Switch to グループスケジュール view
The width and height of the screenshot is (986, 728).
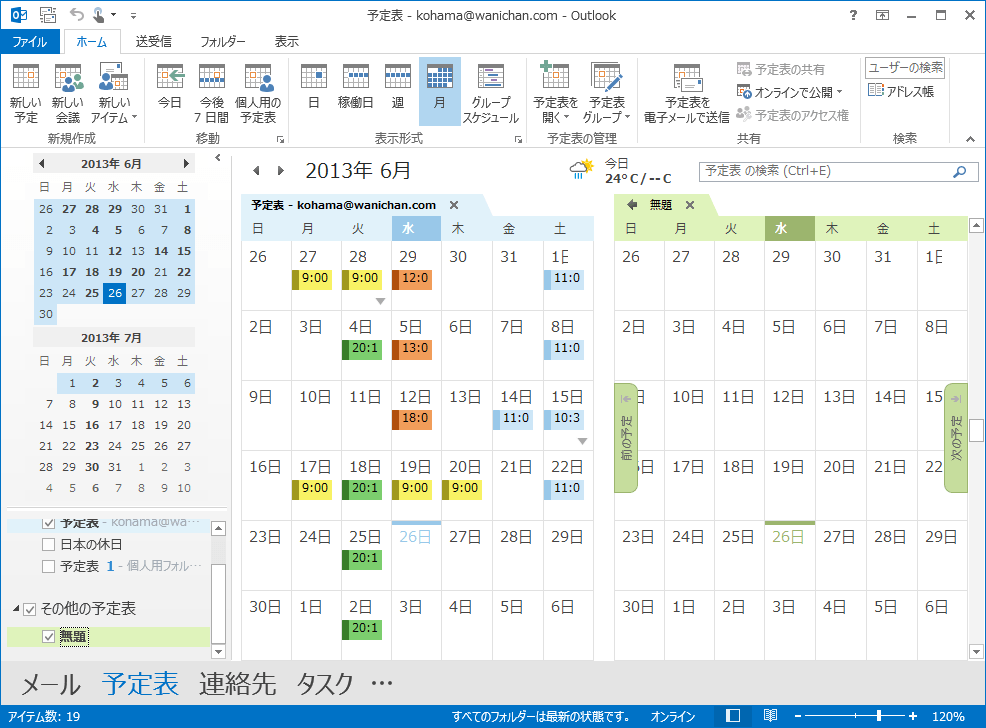pos(490,93)
